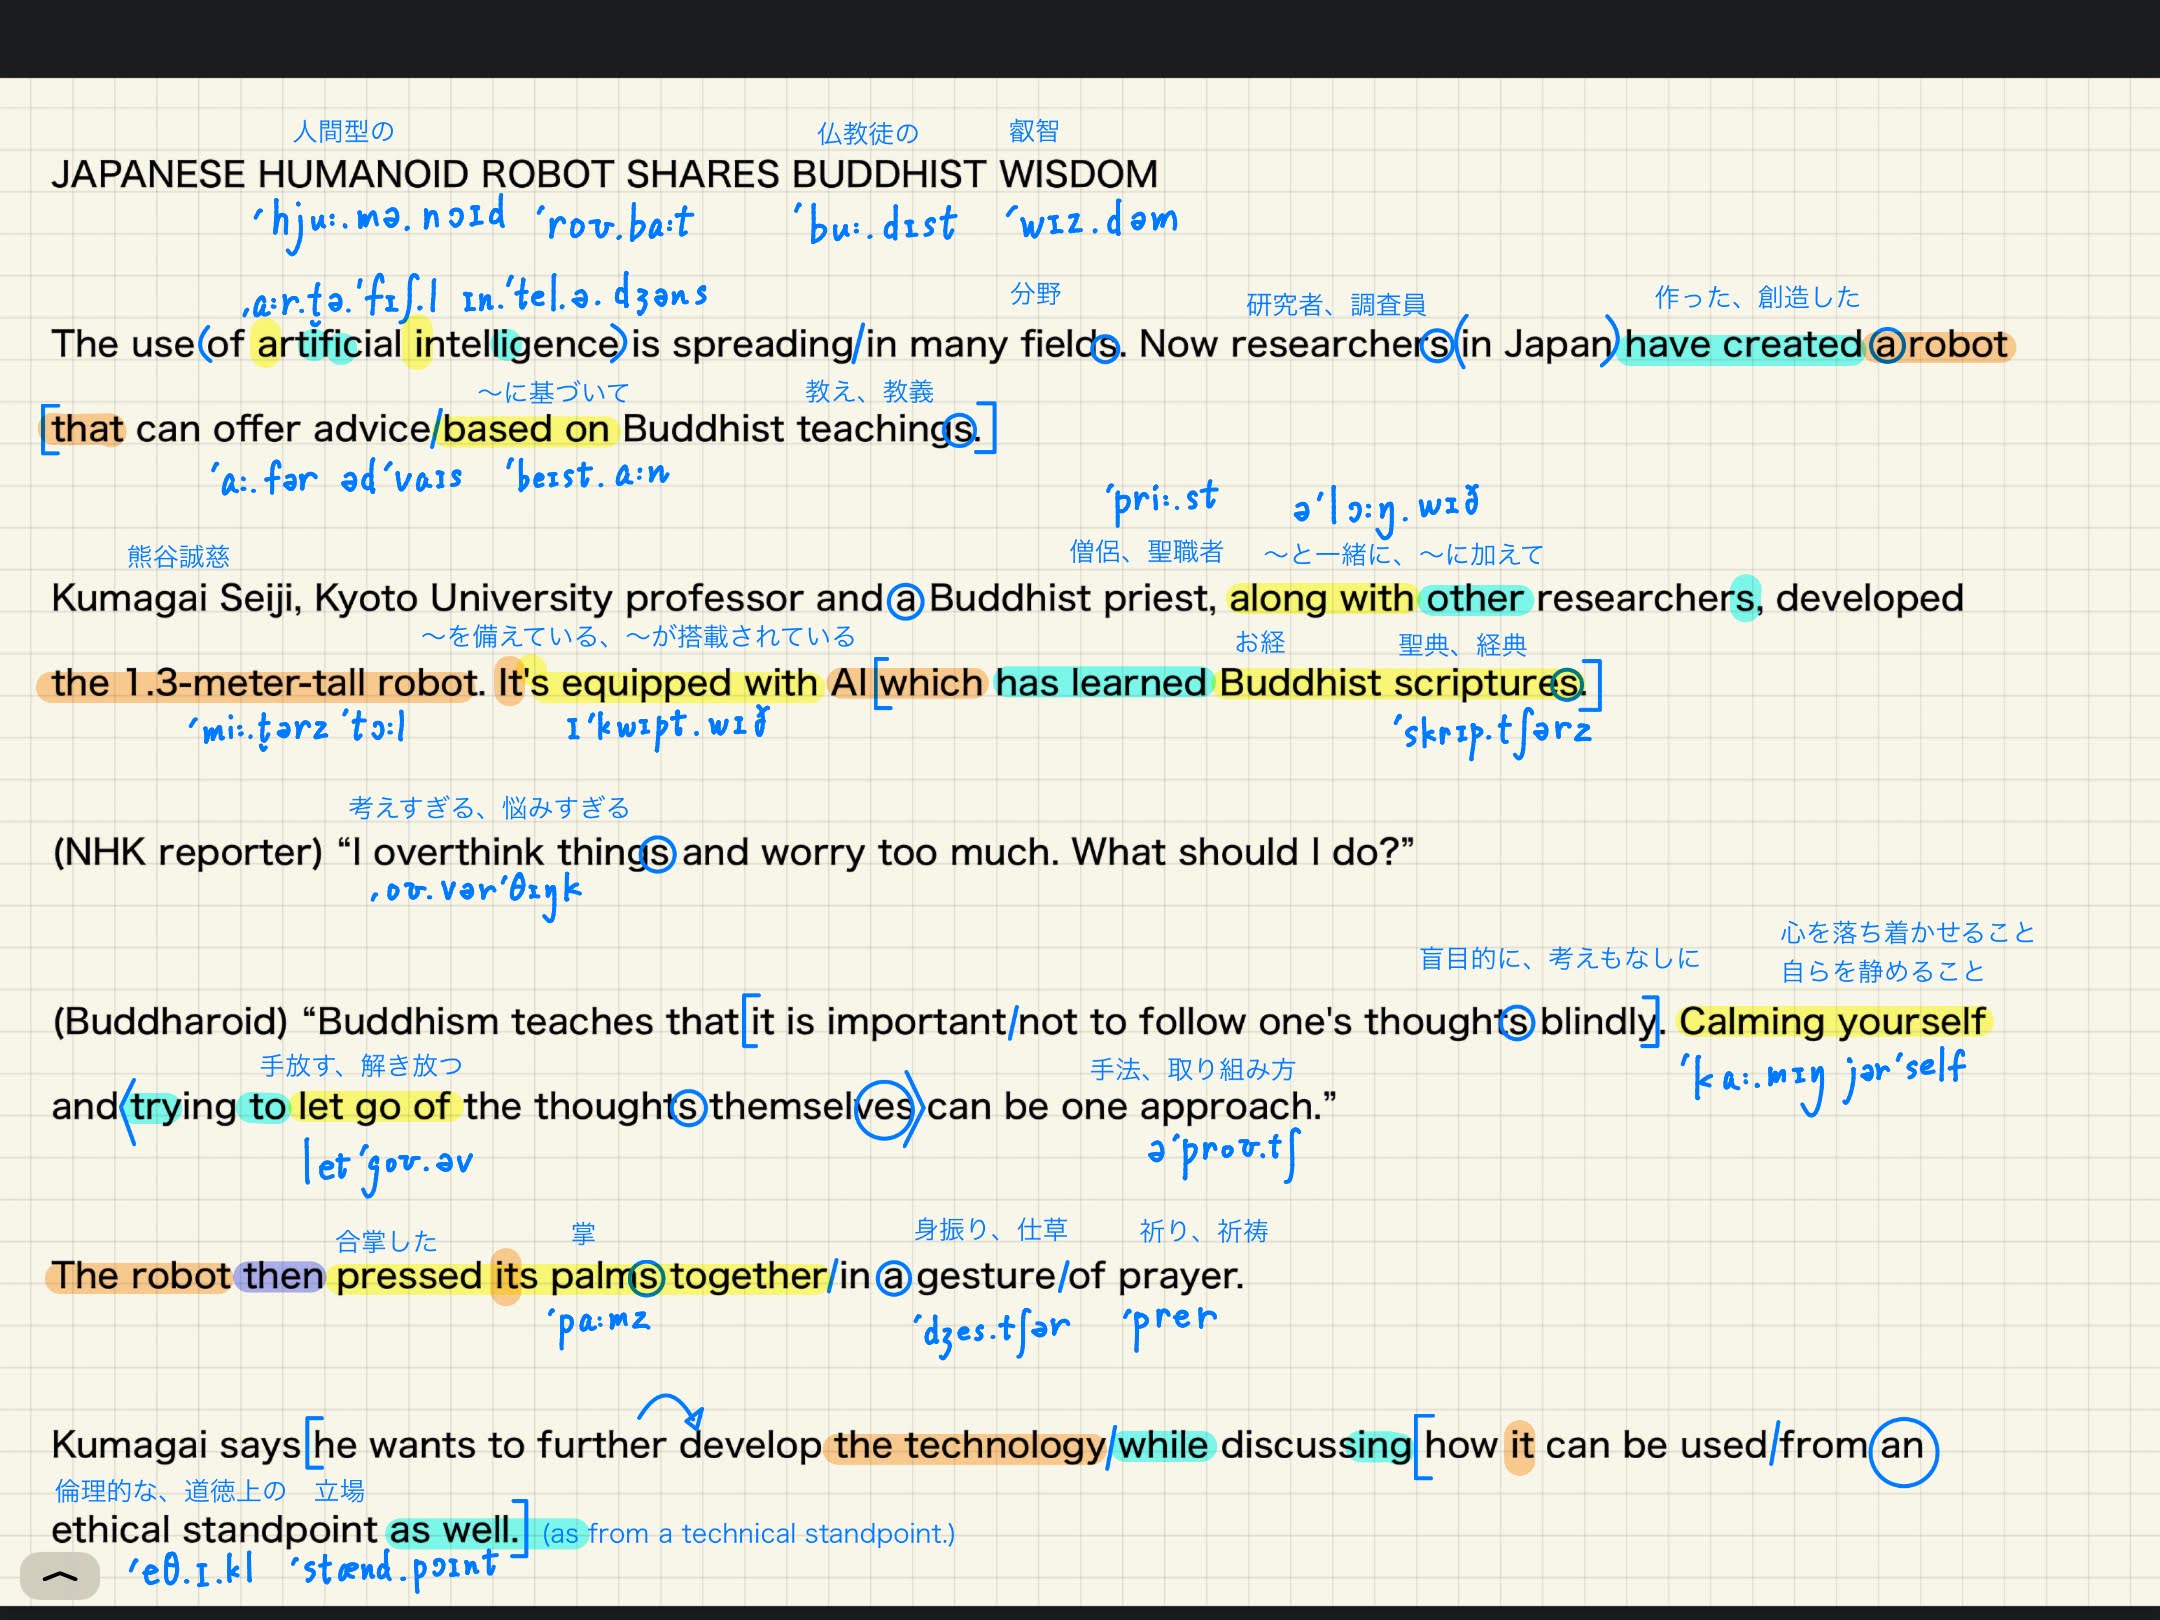The image size is (2160, 1620).
Task: Tap the yellow-highlighted phrase 'Calming yourself'
Action: coord(1832,1022)
